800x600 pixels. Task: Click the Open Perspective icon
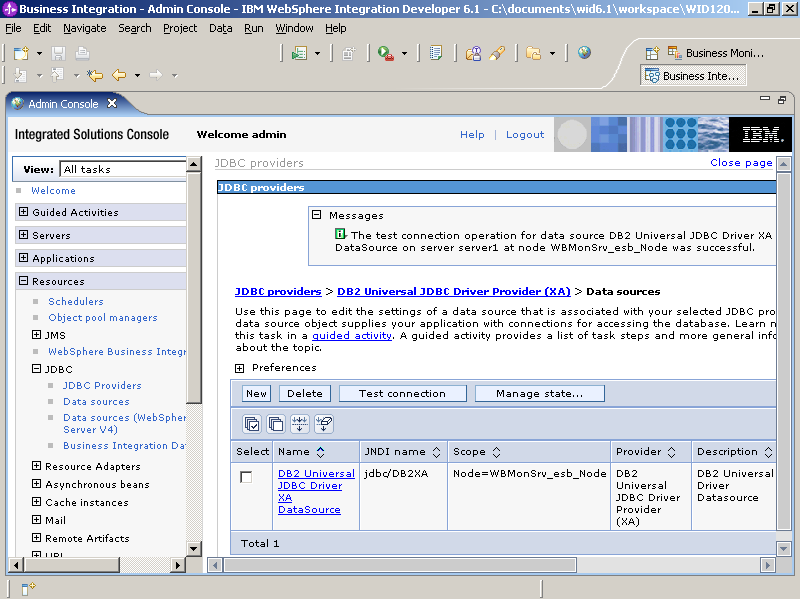652,53
